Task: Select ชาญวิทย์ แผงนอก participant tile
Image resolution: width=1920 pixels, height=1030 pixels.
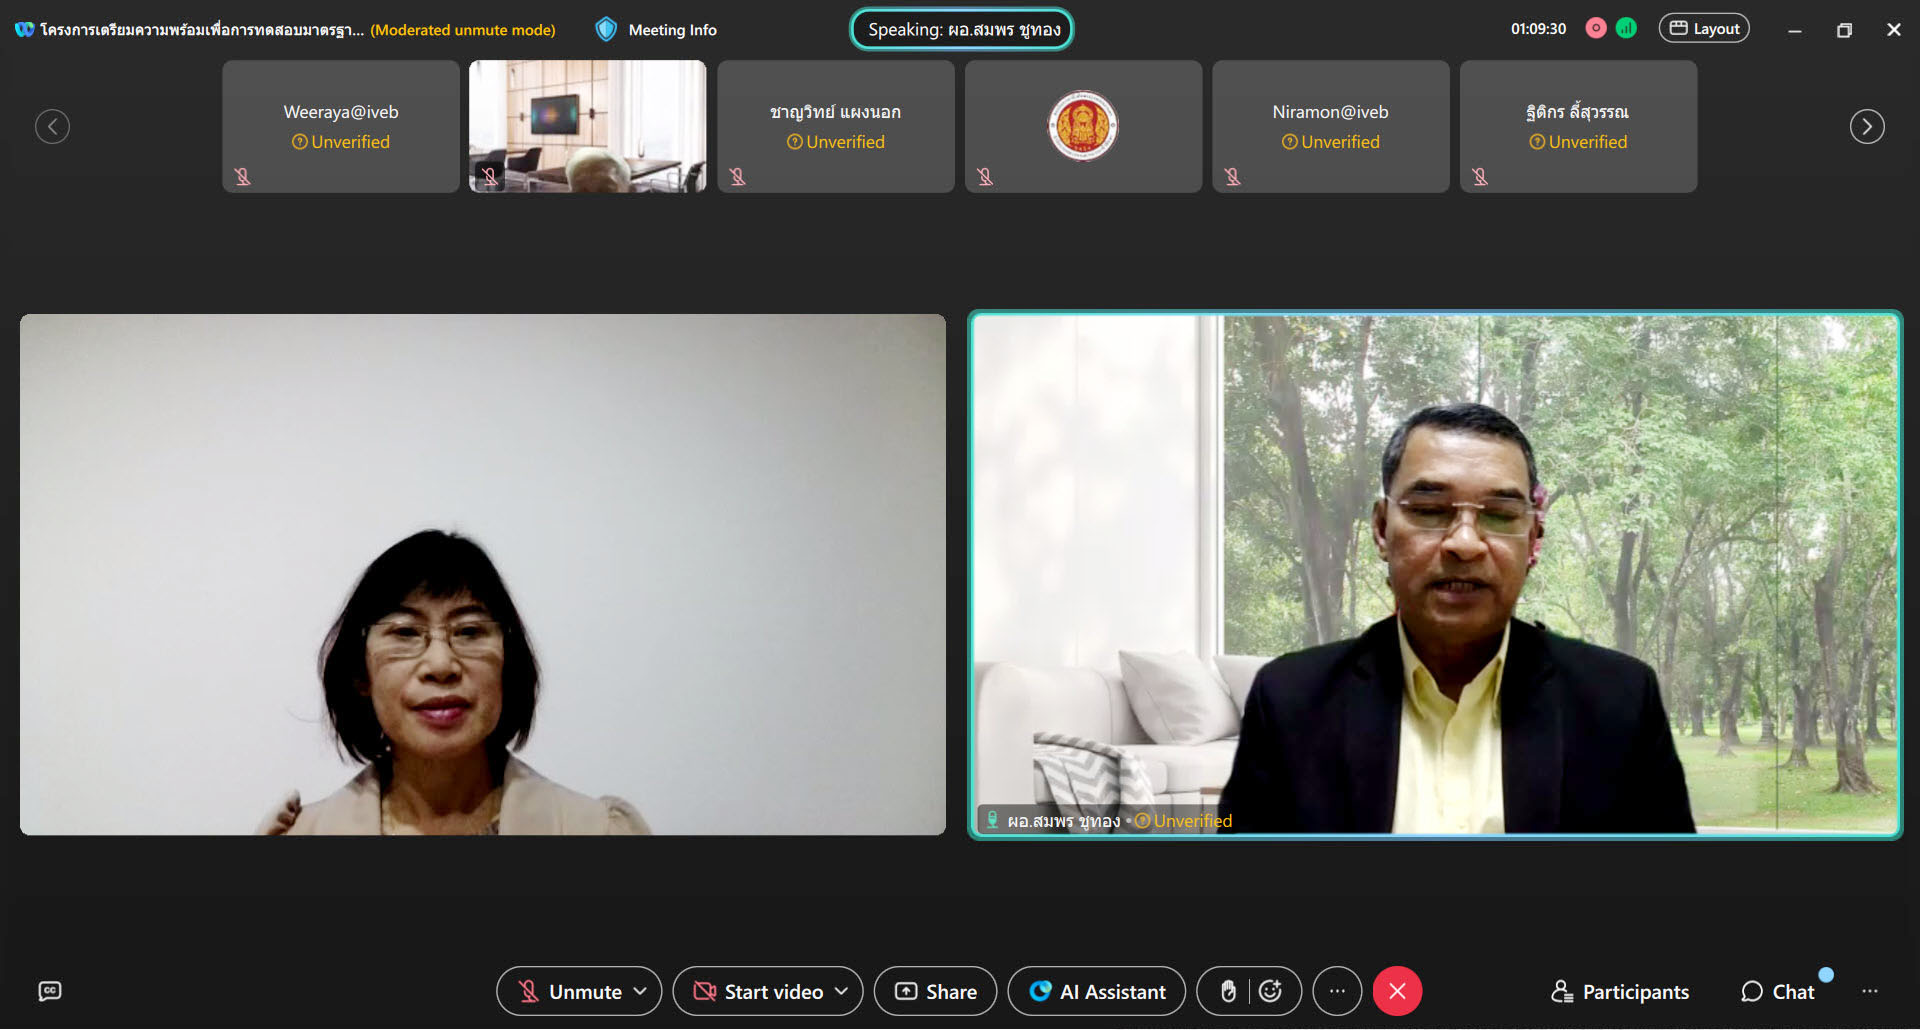Action: tap(836, 126)
